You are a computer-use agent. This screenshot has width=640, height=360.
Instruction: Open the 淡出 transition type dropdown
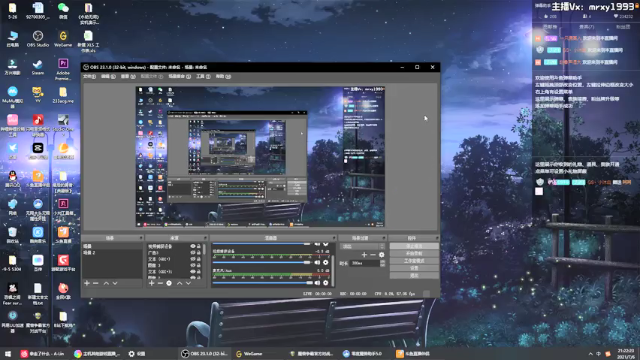click(x=362, y=247)
